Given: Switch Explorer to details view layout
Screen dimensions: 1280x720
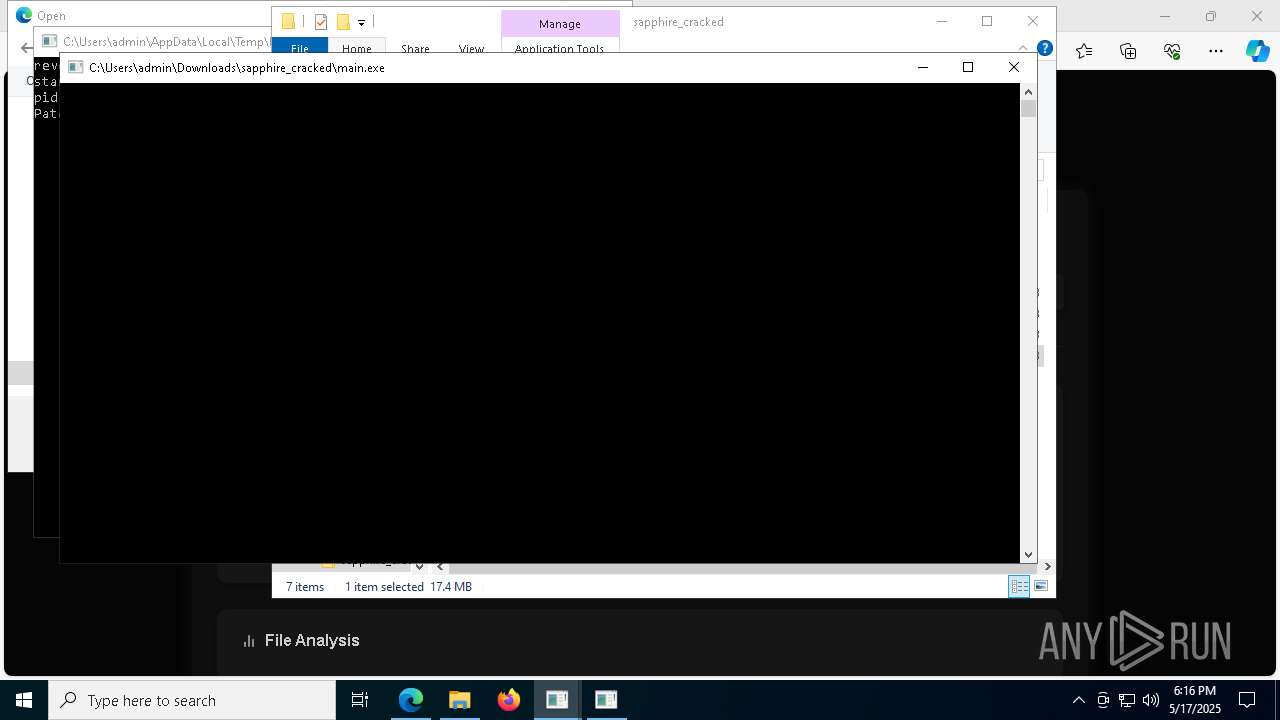Looking at the screenshot, I should [x=1019, y=587].
